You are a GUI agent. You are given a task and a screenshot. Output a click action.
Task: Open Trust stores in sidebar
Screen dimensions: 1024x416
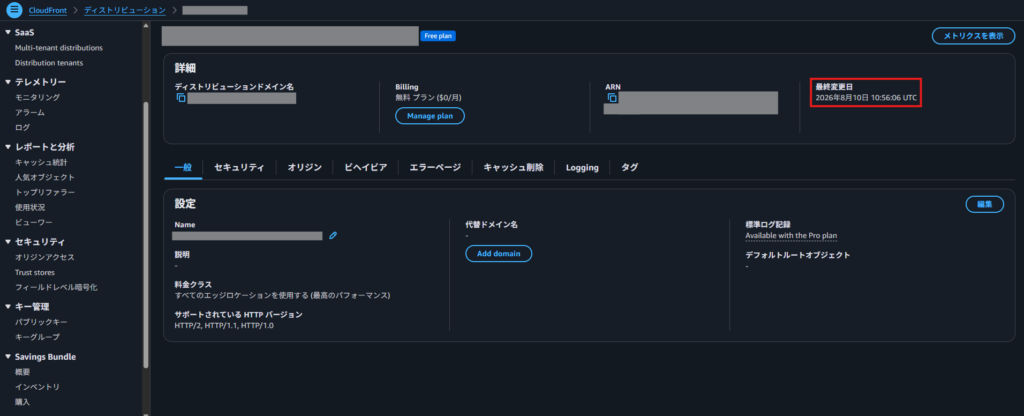point(35,272)
